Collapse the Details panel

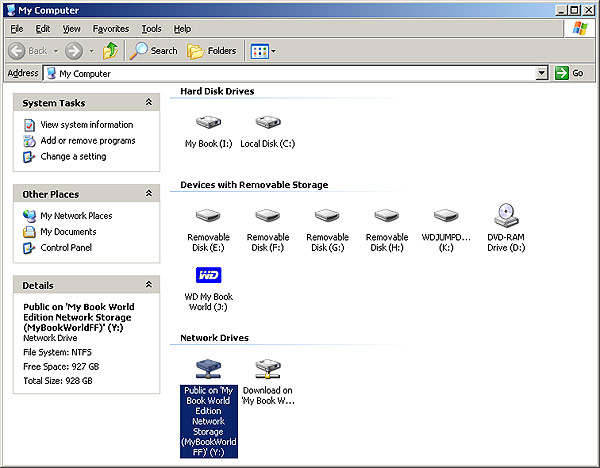tap(149, 285)
